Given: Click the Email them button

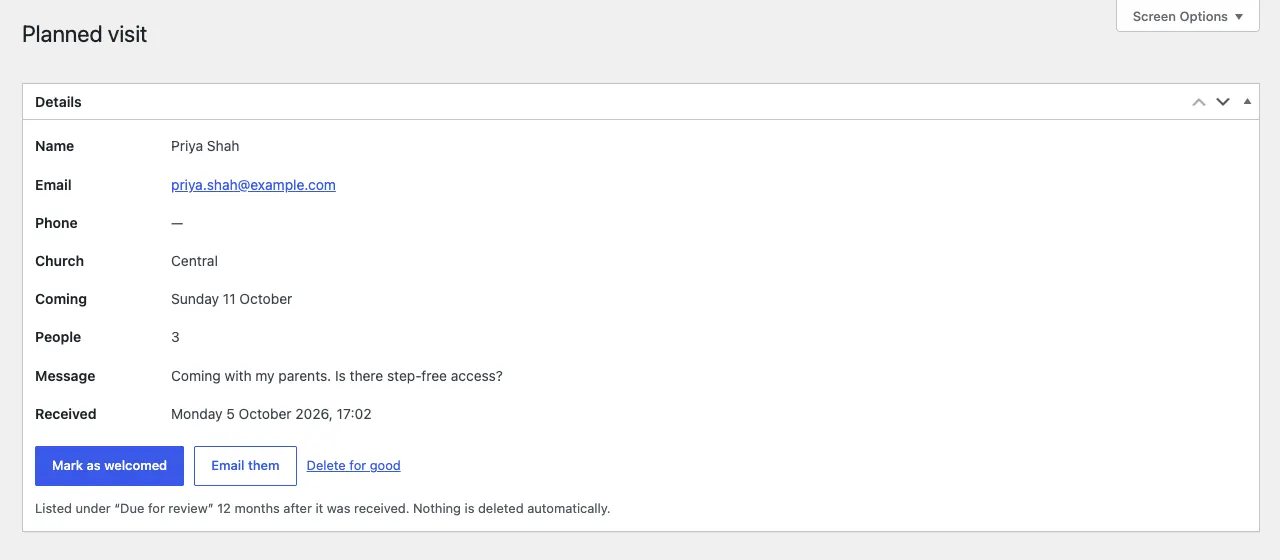Looking at the screenshot, I should click(x=245, y=466).
